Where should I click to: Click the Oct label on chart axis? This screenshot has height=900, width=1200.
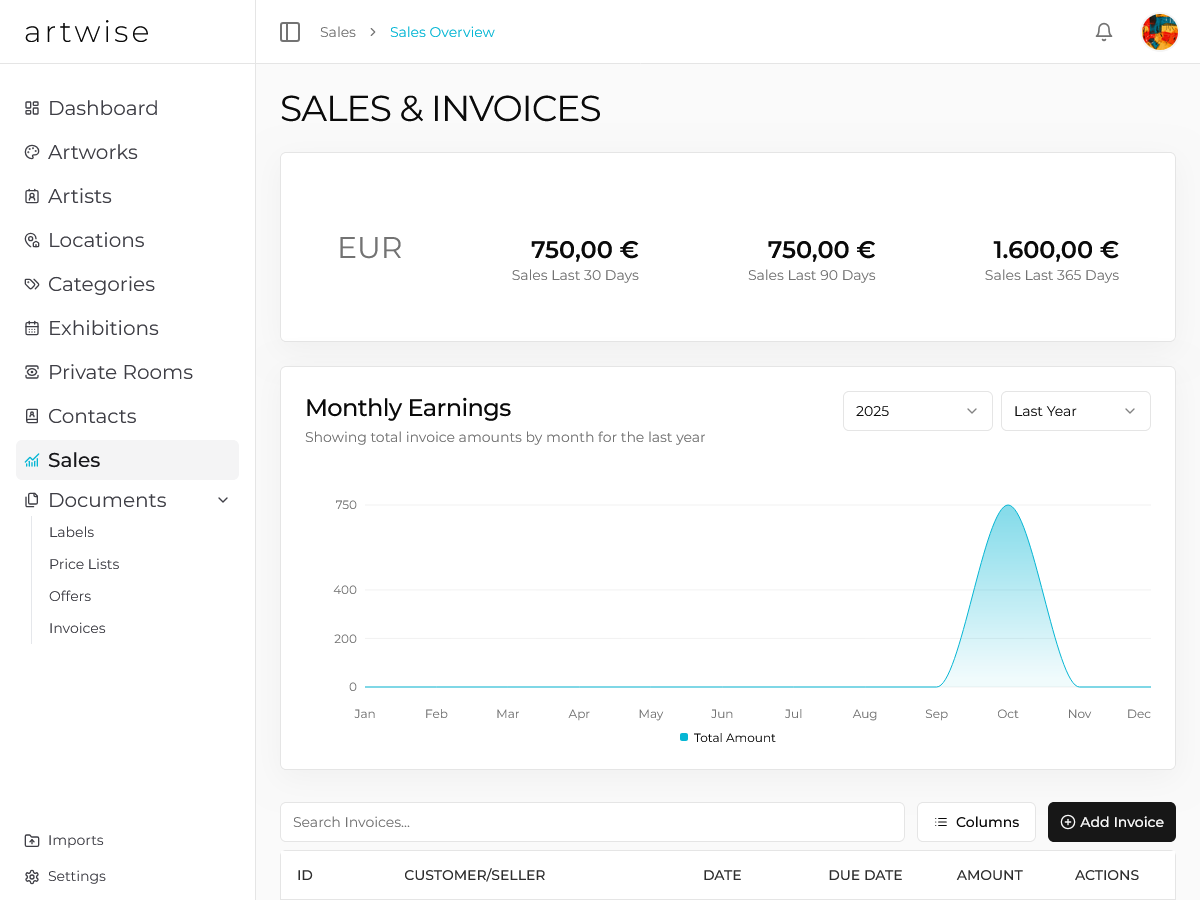(1008, 714)
